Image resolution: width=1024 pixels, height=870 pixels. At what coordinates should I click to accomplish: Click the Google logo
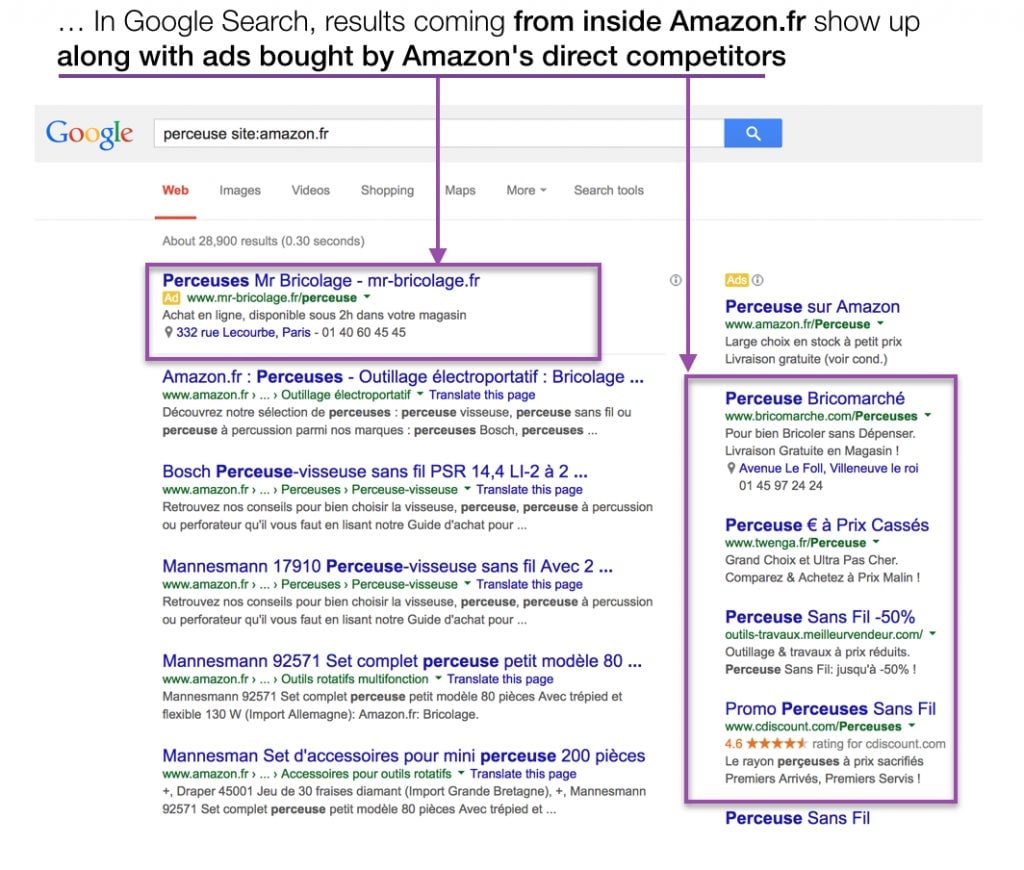[x=89, y=134]
